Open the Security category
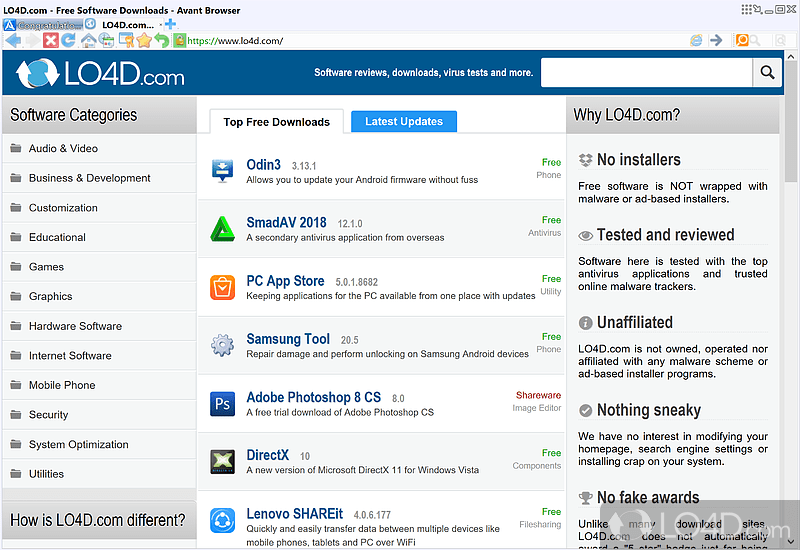800x550 pixels. (x=99, y=415)
